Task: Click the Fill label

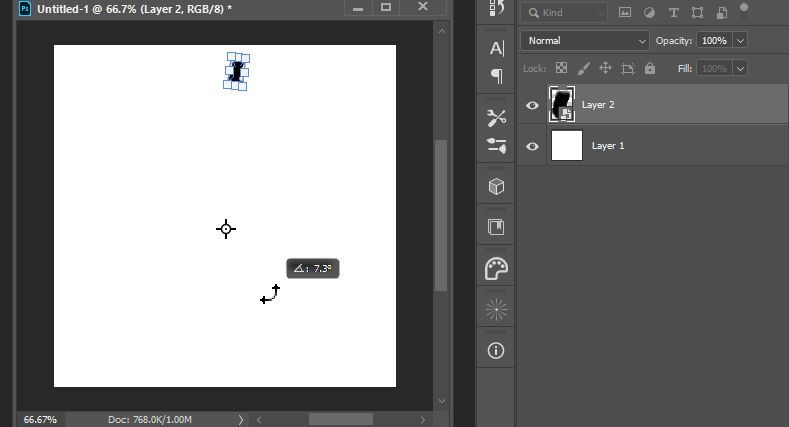Action: (x=684, y=68)
